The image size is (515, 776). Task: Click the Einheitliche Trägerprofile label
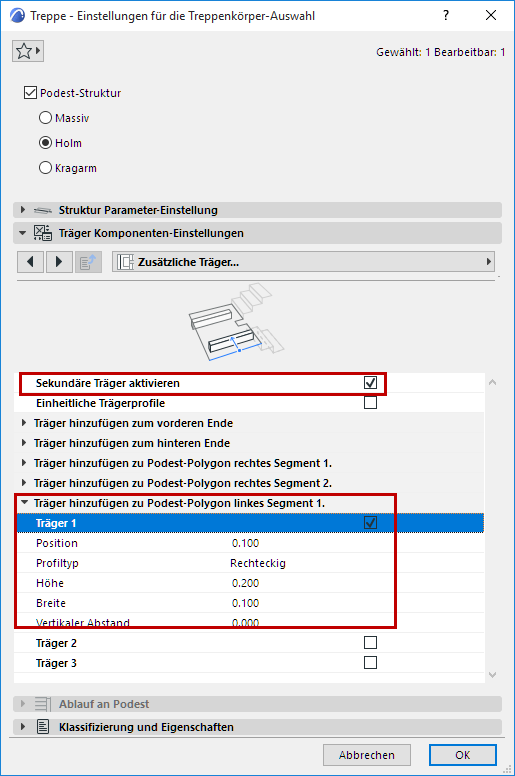pyautogui.click(x=100, y=403)
